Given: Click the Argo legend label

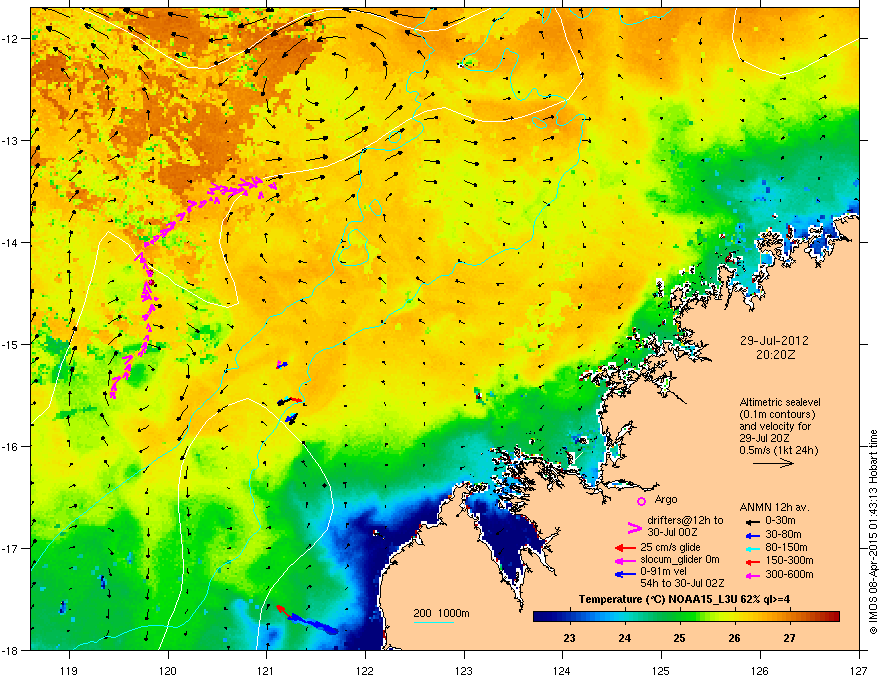Looking at the screenshot, I should pyautogui.click(x=666, y=499).
